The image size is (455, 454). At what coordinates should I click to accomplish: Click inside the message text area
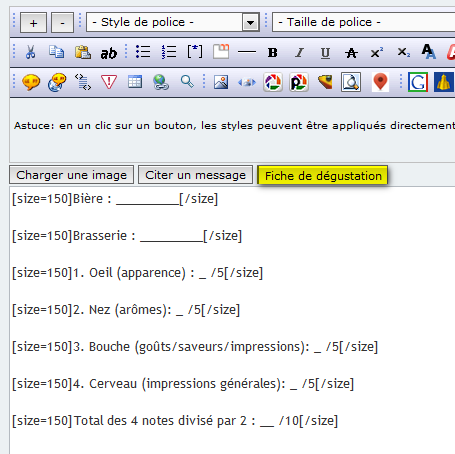pos(232,320)
